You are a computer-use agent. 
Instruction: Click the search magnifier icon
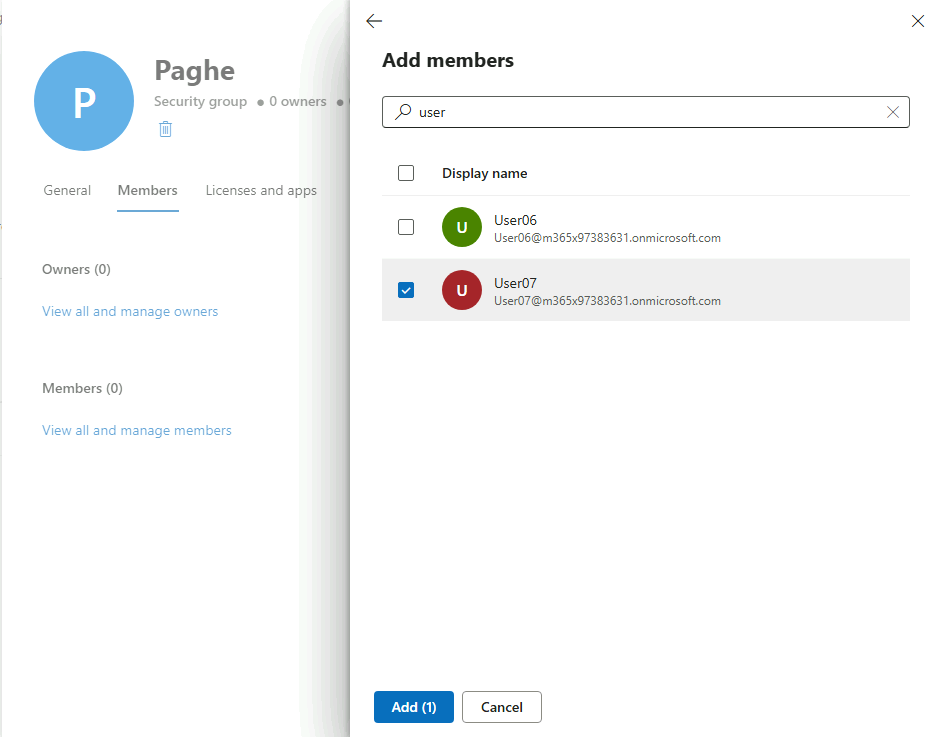pyautogui.click(x=403, y=111)
